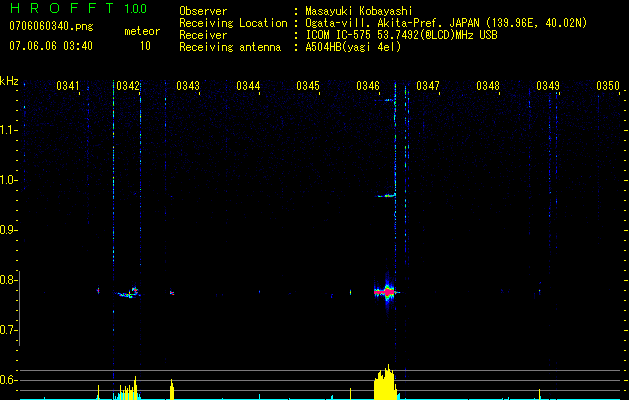Click the 0347 time marker
This screenshot has height=400, width=629.
coord(428,86)
